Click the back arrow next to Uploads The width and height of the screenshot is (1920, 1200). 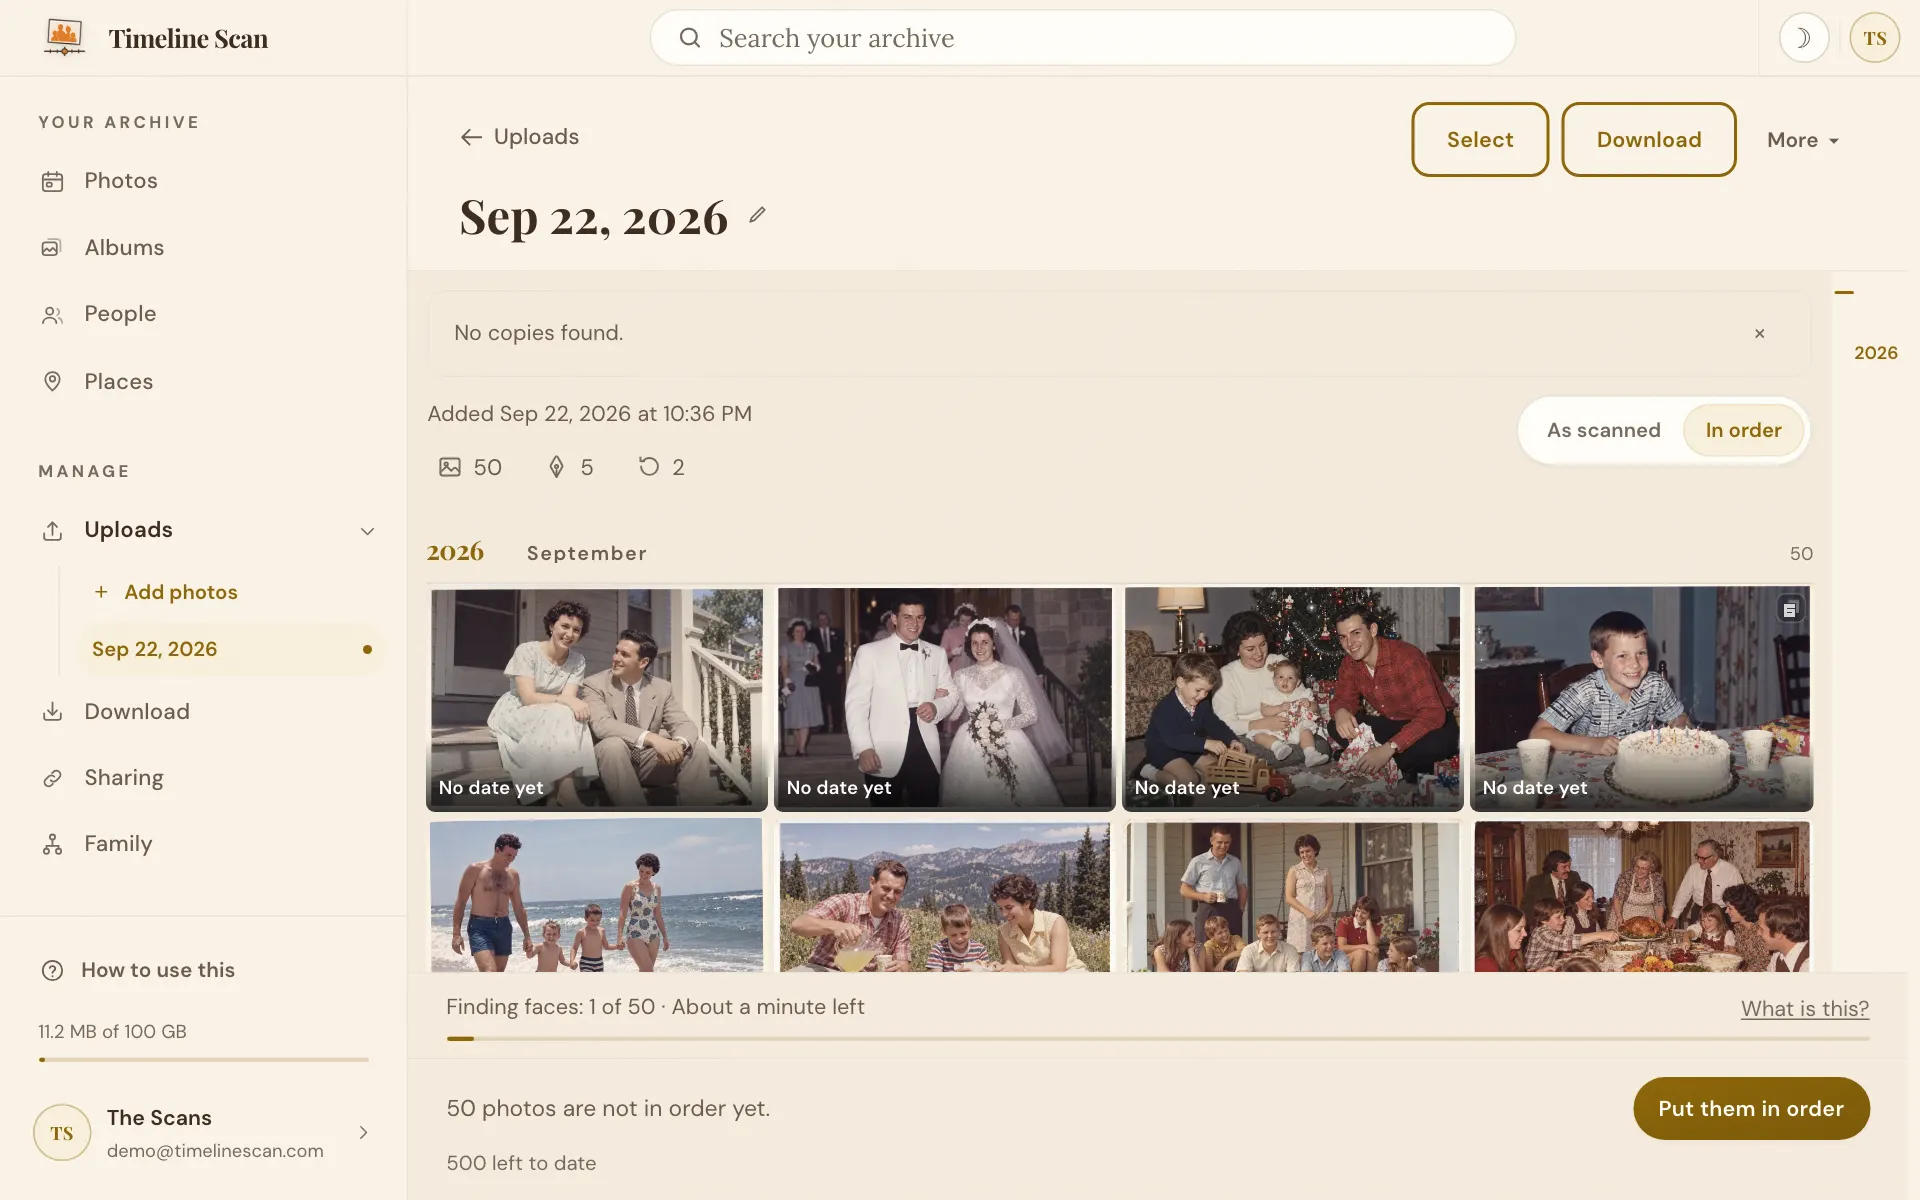[471, 137]
